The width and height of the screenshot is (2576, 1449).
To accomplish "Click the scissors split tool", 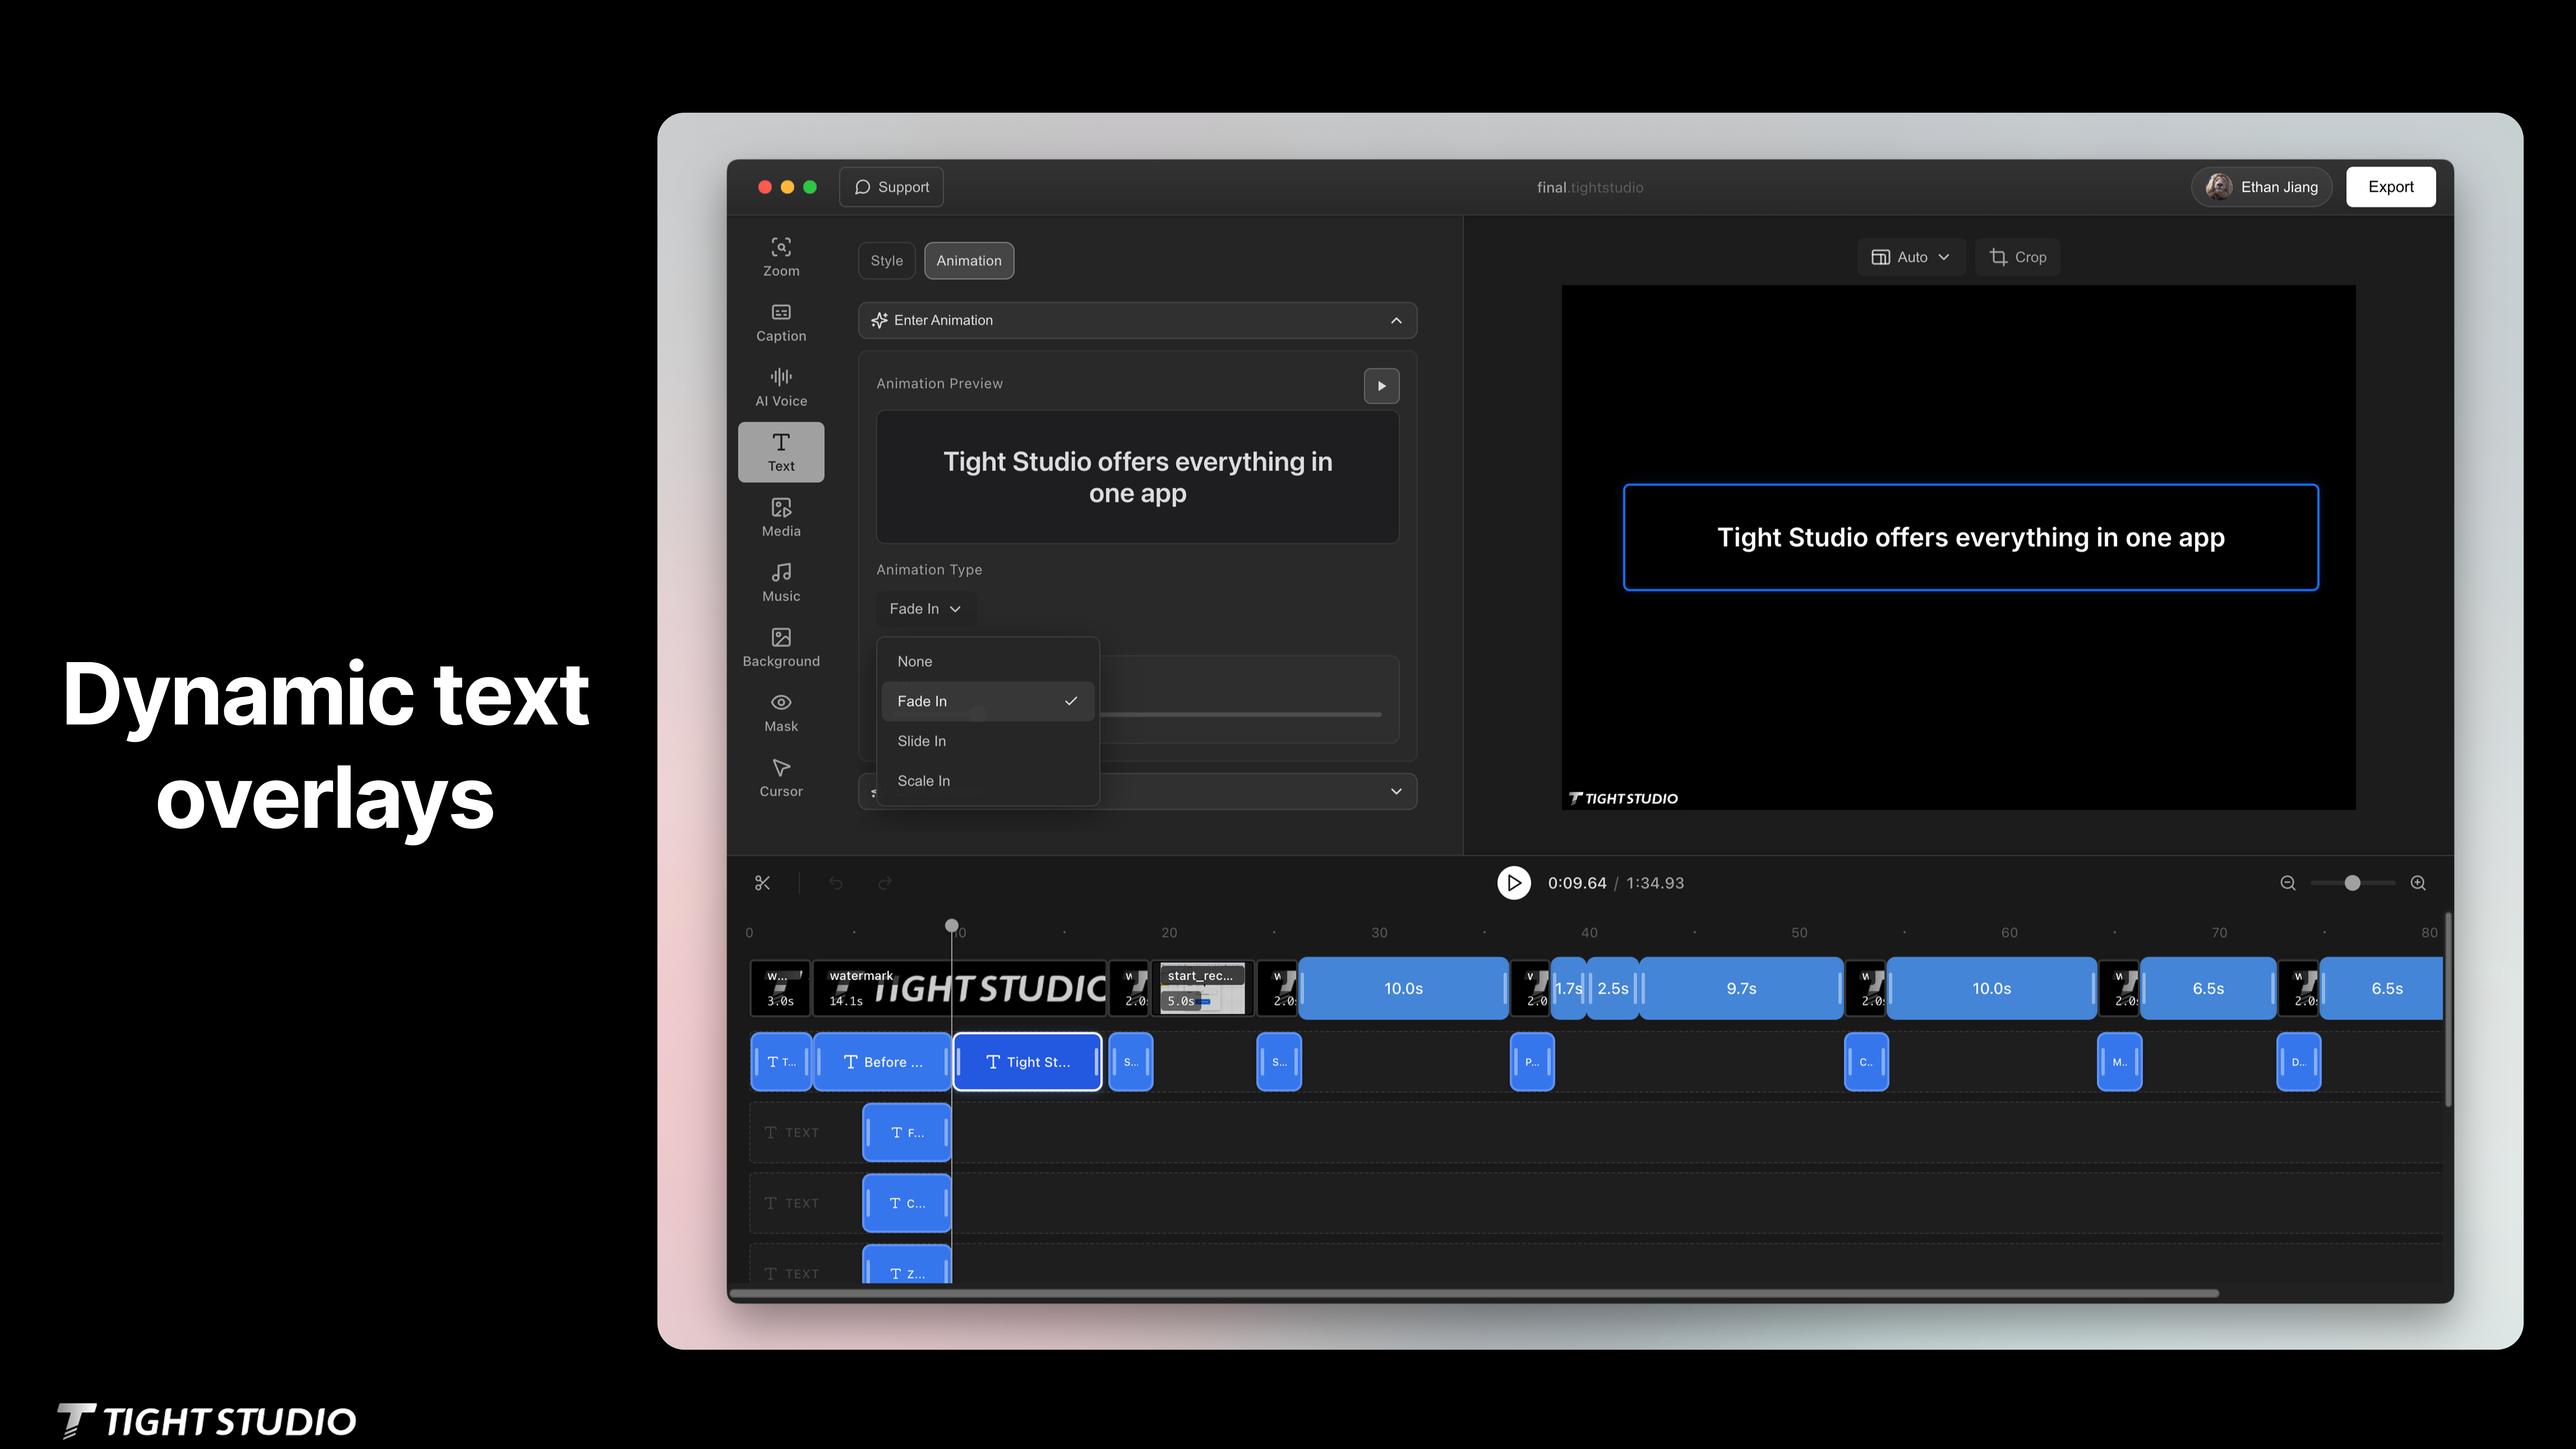I will click(762, 883).
